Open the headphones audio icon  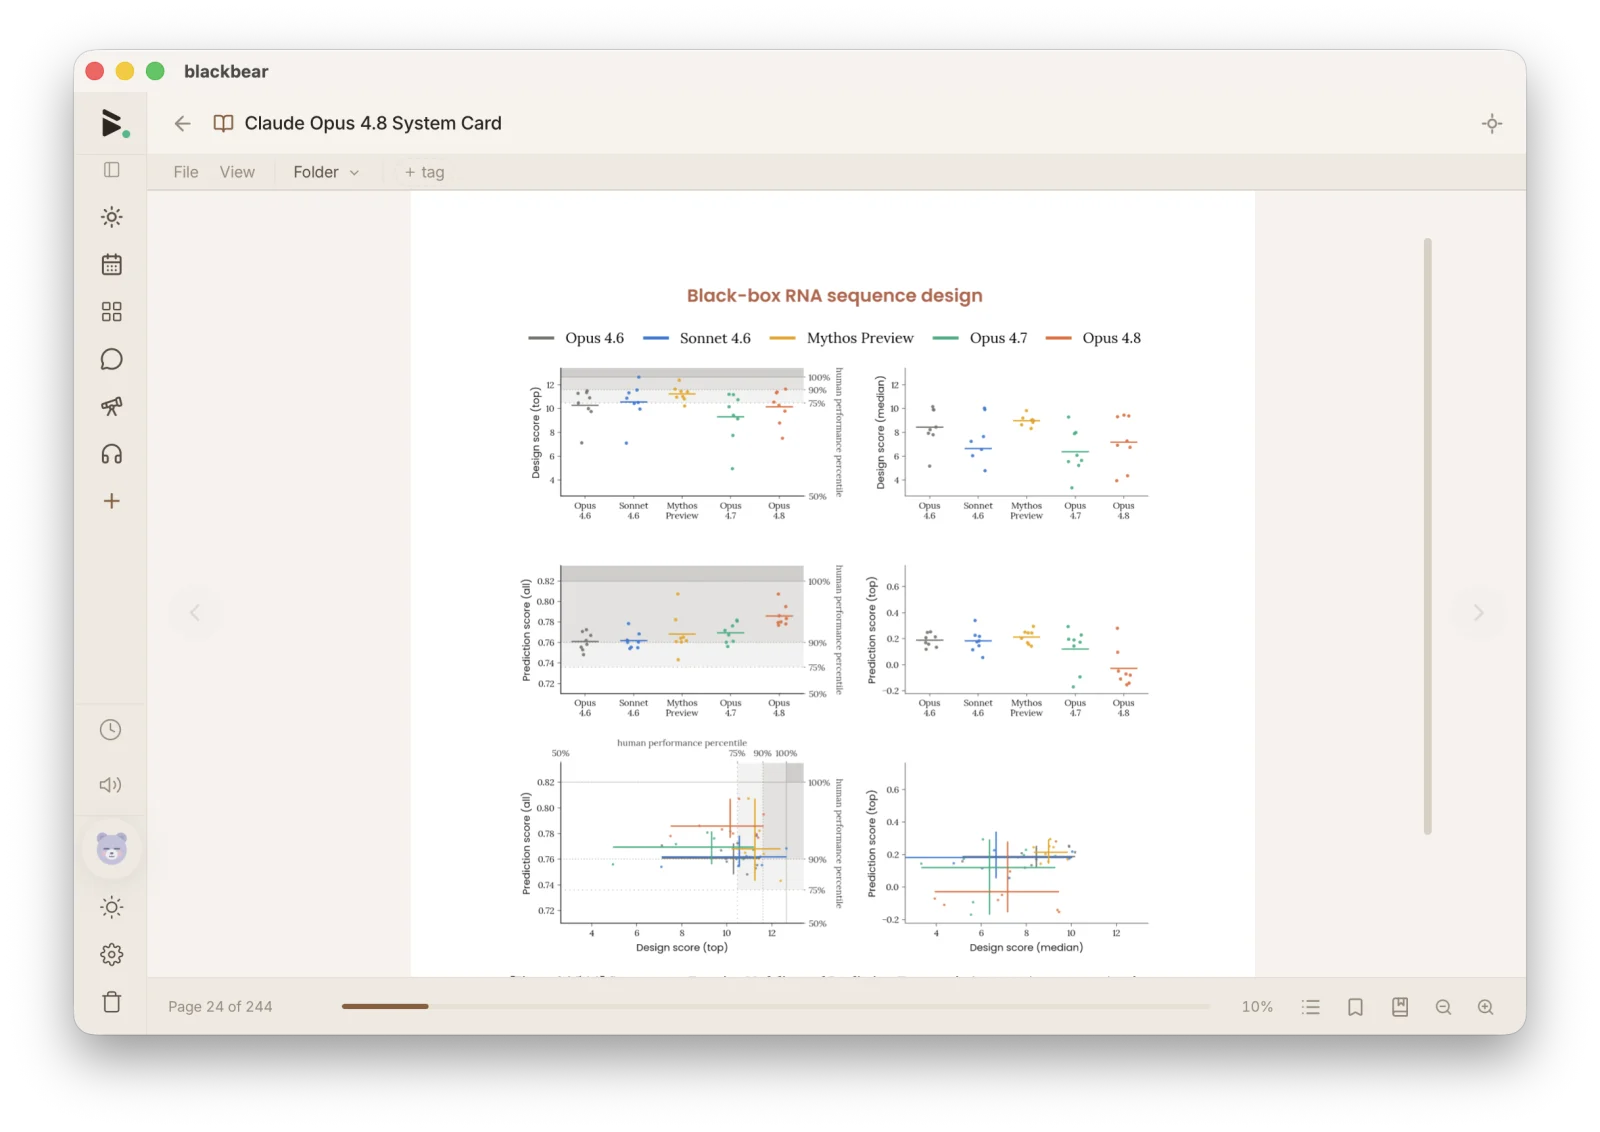(x=112, y=454)
